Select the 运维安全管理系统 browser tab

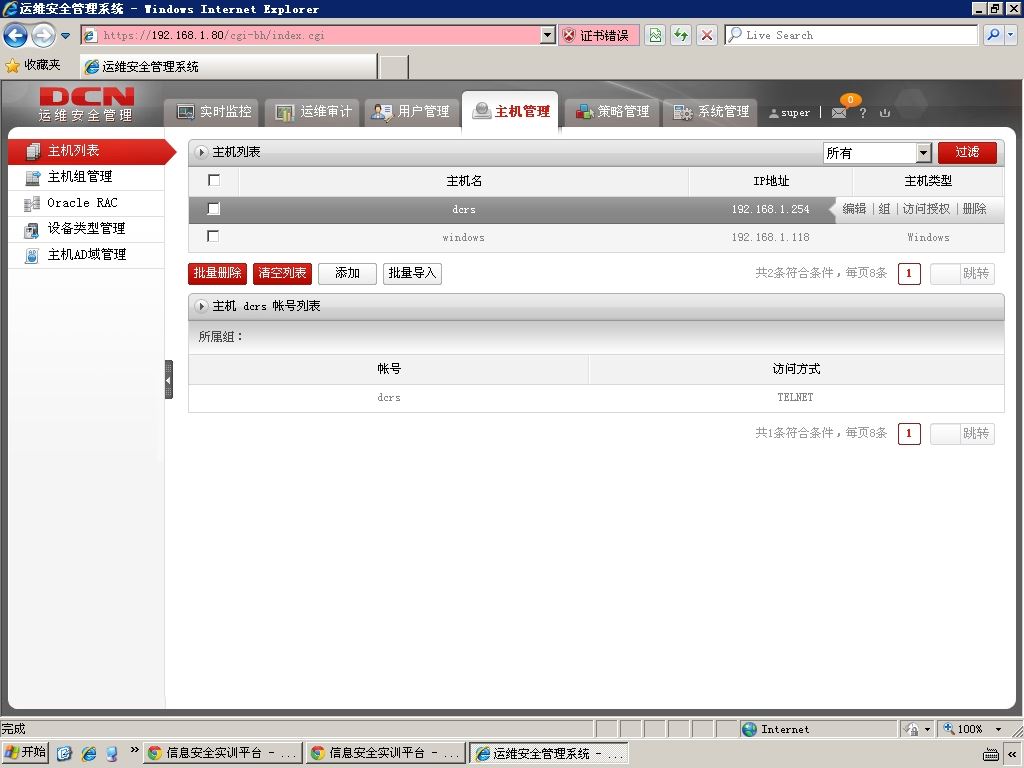click(x=229, y=67)
